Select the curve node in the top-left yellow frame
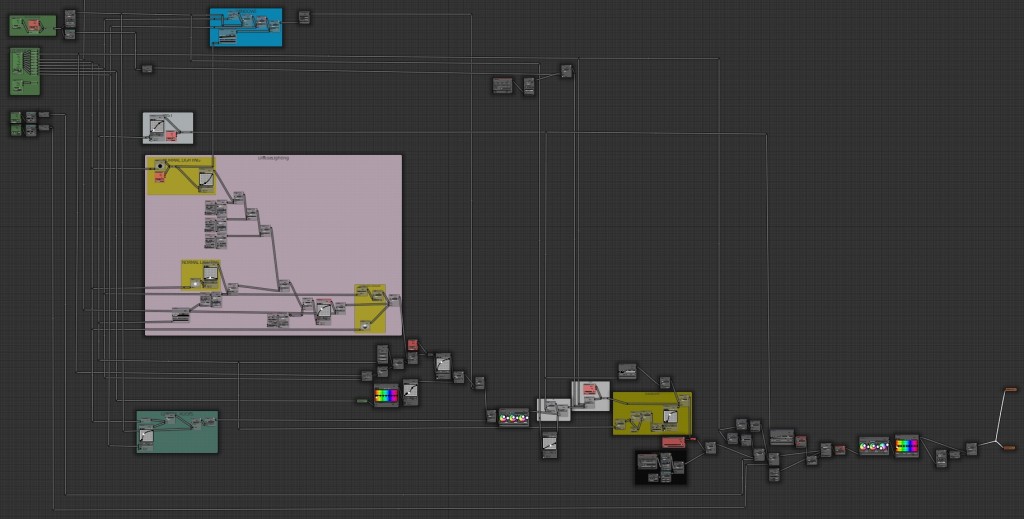1024x519 pixels. coord(205,181)
